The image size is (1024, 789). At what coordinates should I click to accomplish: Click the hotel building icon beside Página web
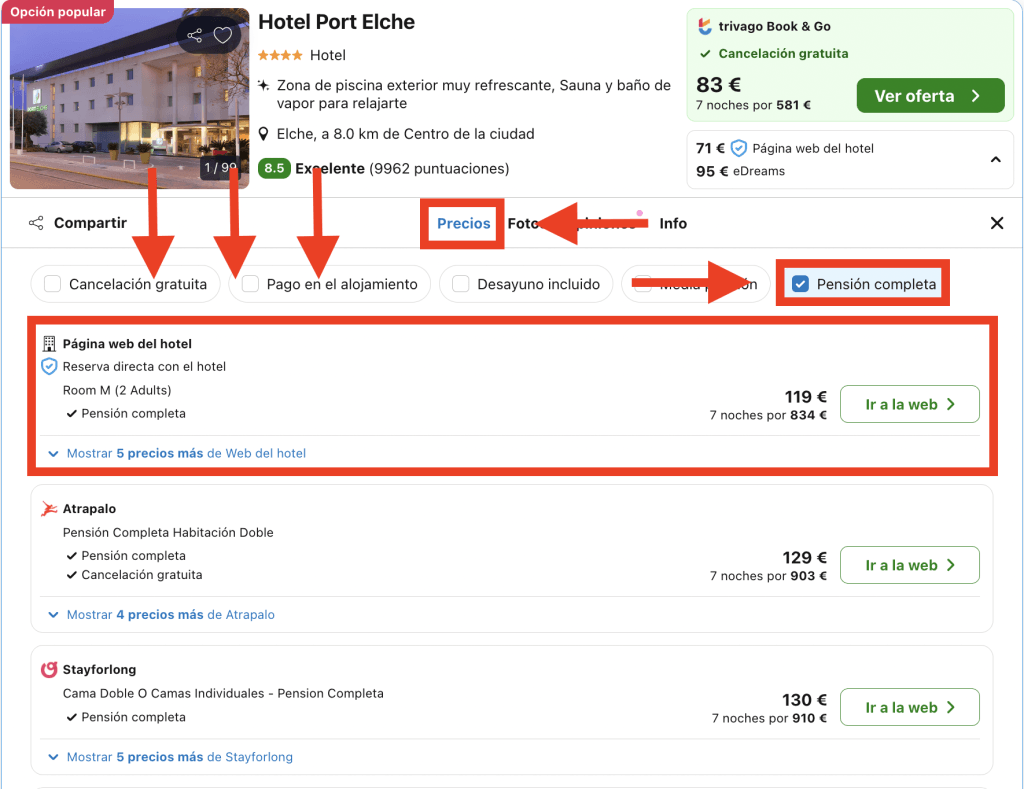(x=49, y=344)
